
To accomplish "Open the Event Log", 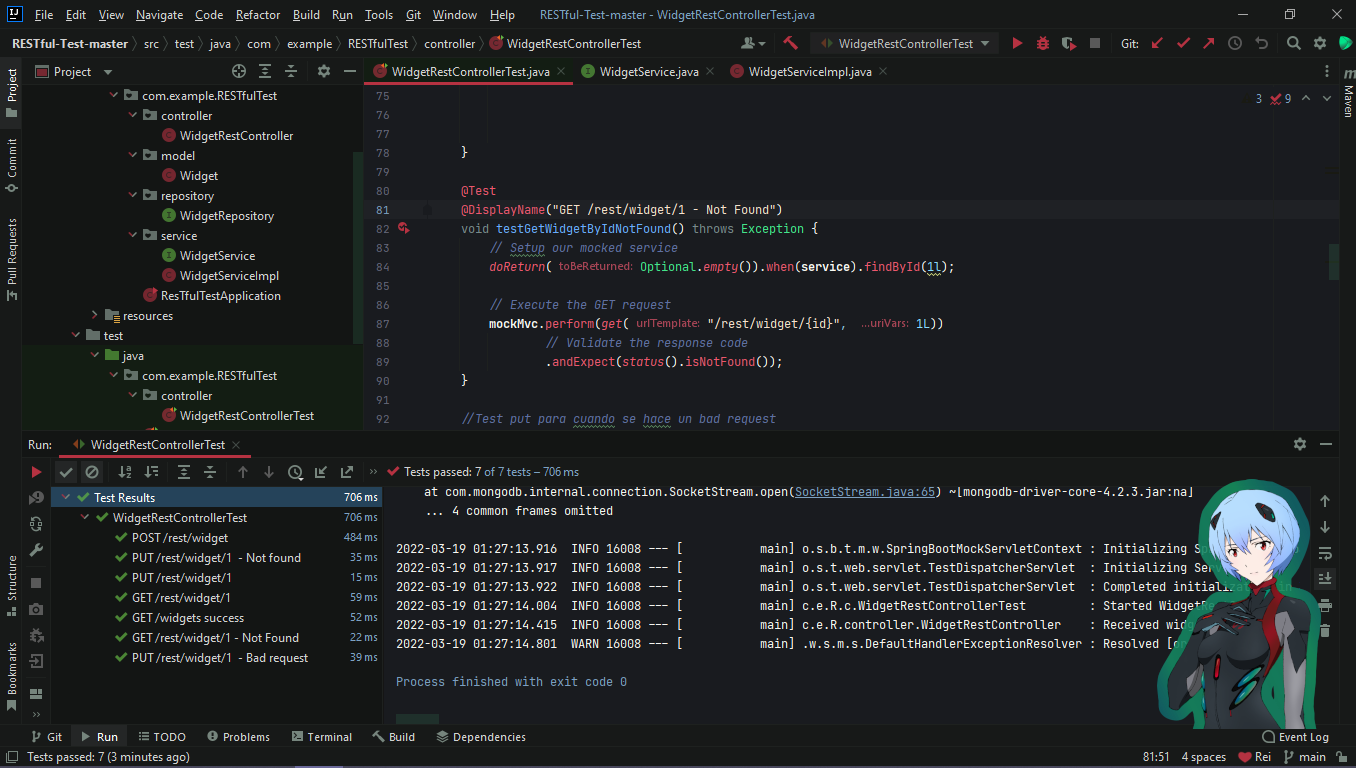I will 1296,737.
